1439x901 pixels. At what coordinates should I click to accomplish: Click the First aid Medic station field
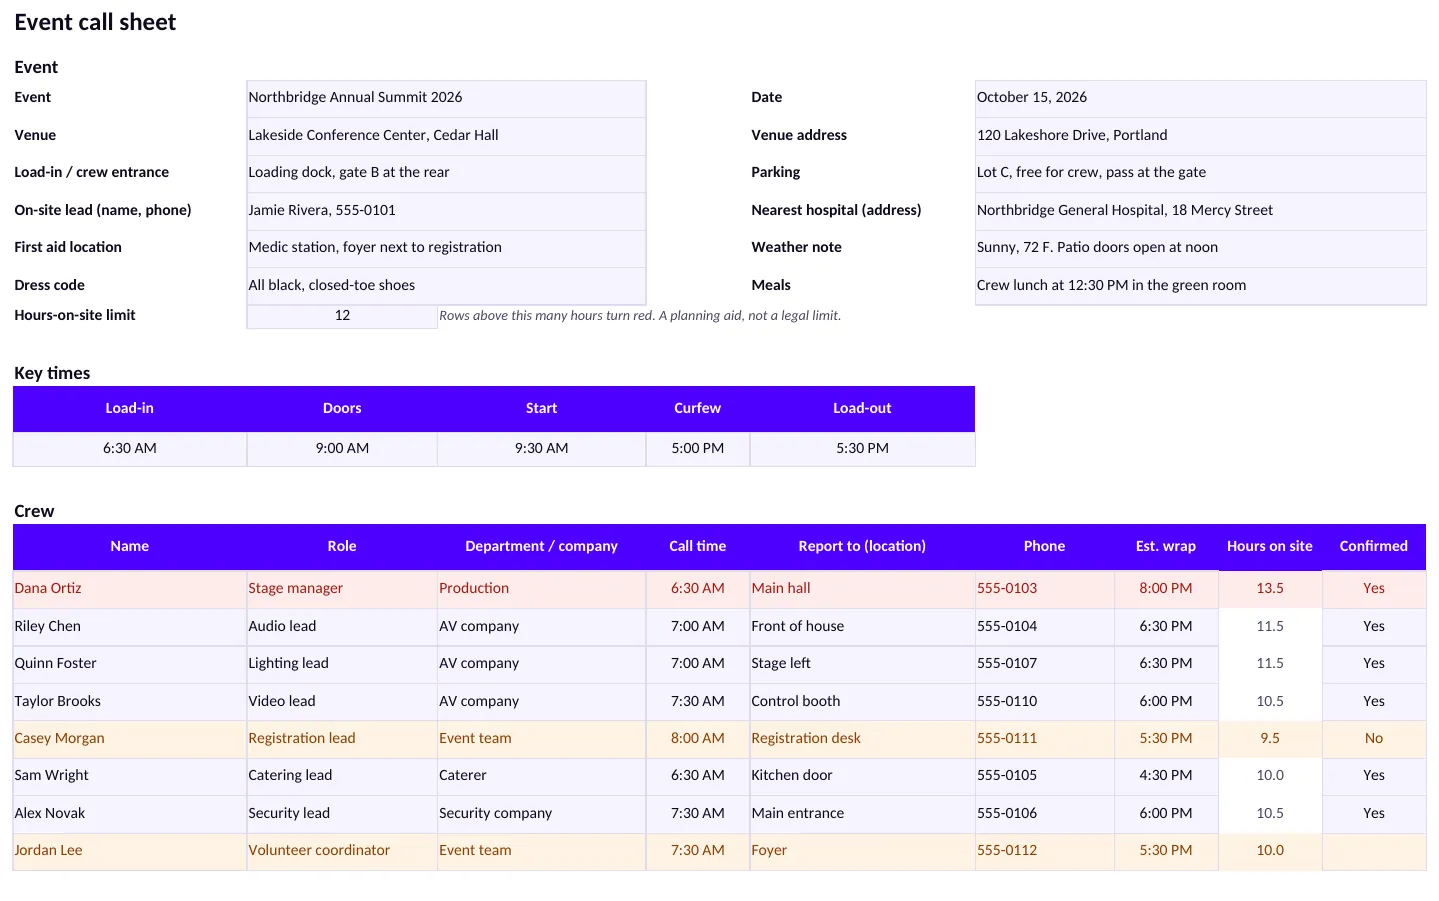click(x=446, y=248)
